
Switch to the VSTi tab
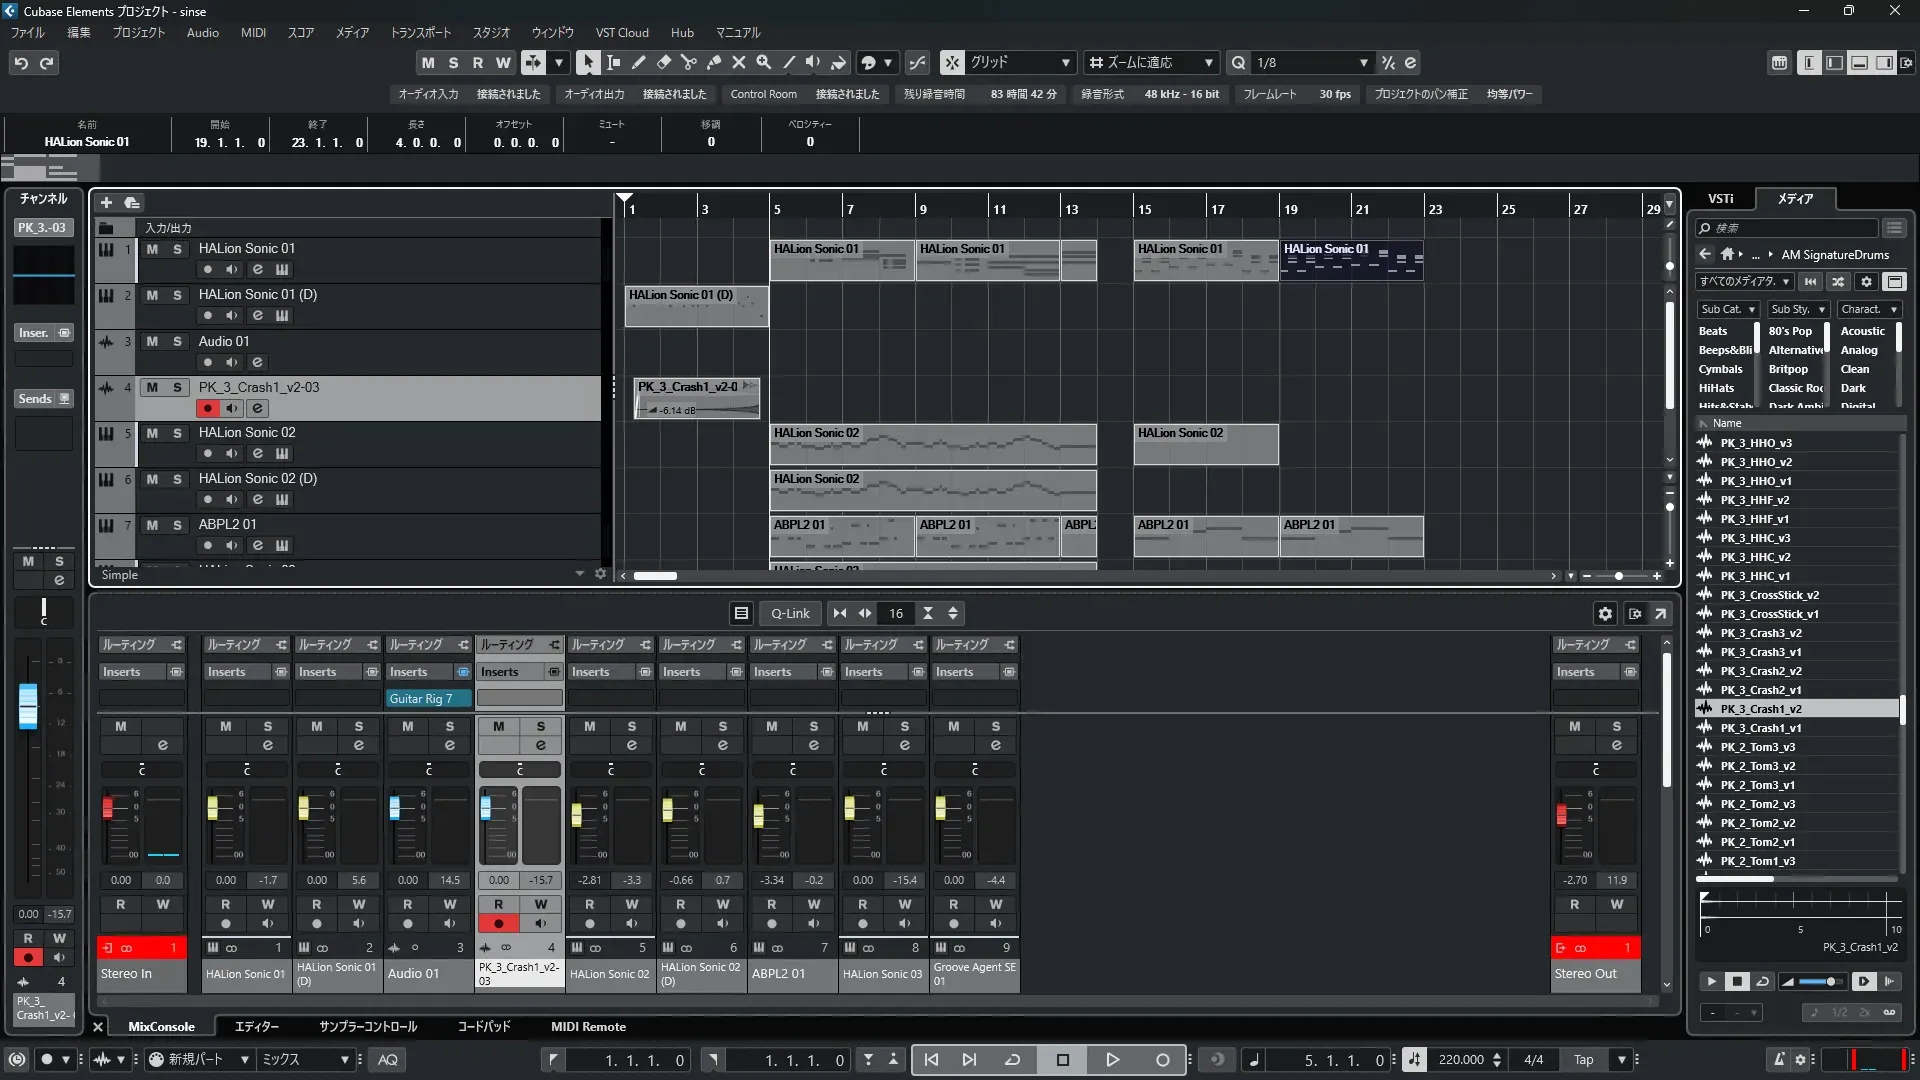coord(1720,199)
